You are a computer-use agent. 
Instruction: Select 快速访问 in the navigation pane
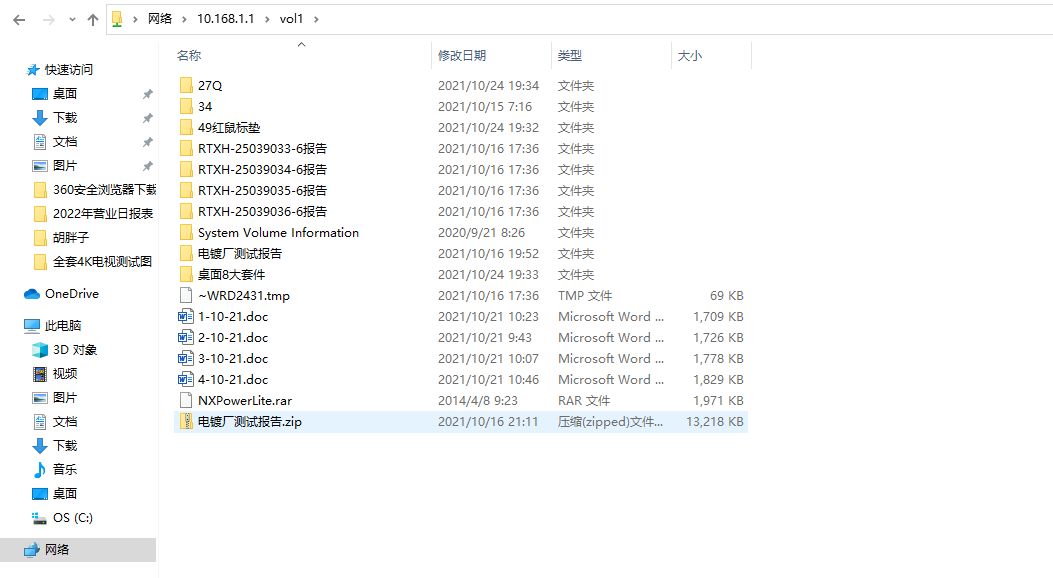pos(68,70)
